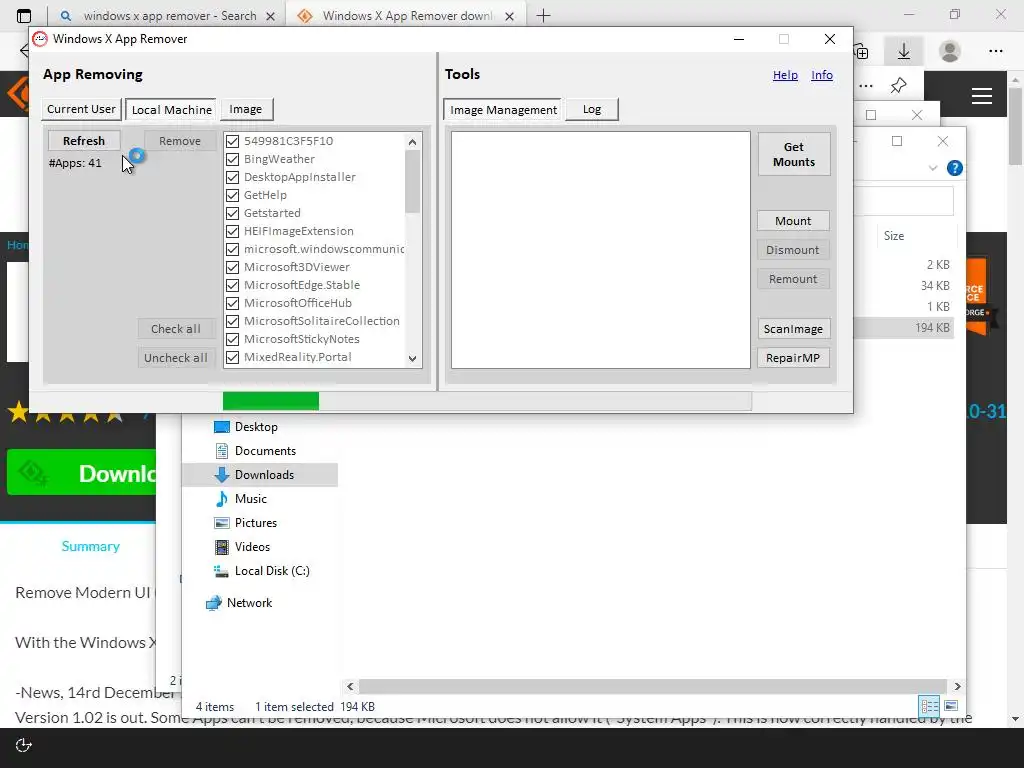Uncheck the GetHelp checkbox

(x=232, y=195)
